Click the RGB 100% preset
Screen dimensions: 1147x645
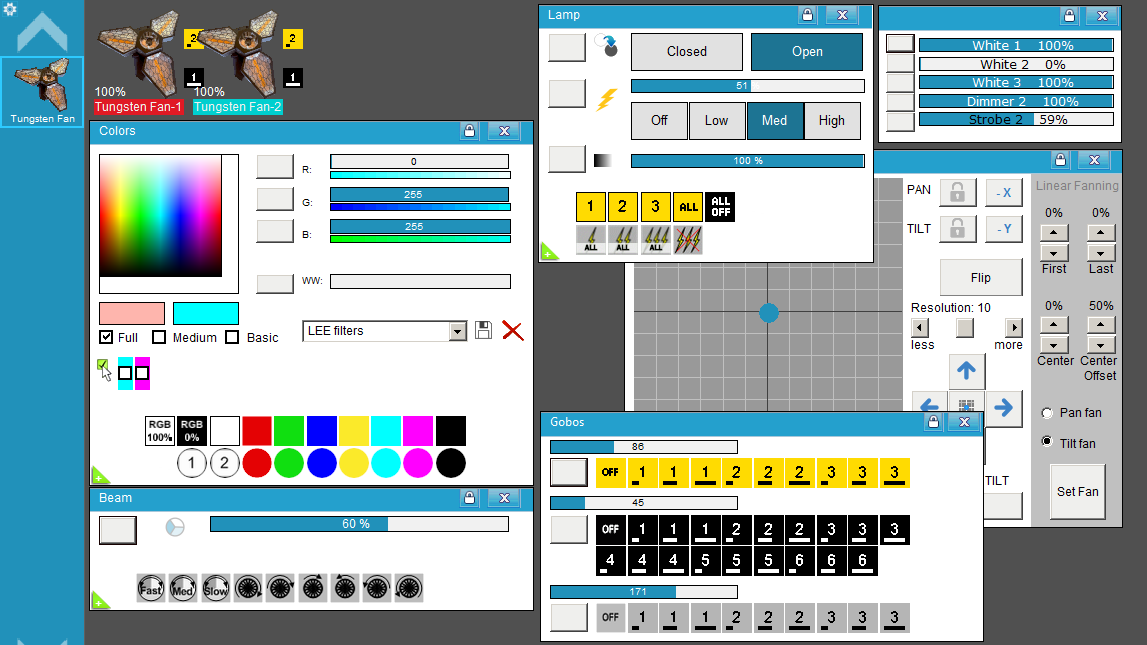click(x=159, y=431)
